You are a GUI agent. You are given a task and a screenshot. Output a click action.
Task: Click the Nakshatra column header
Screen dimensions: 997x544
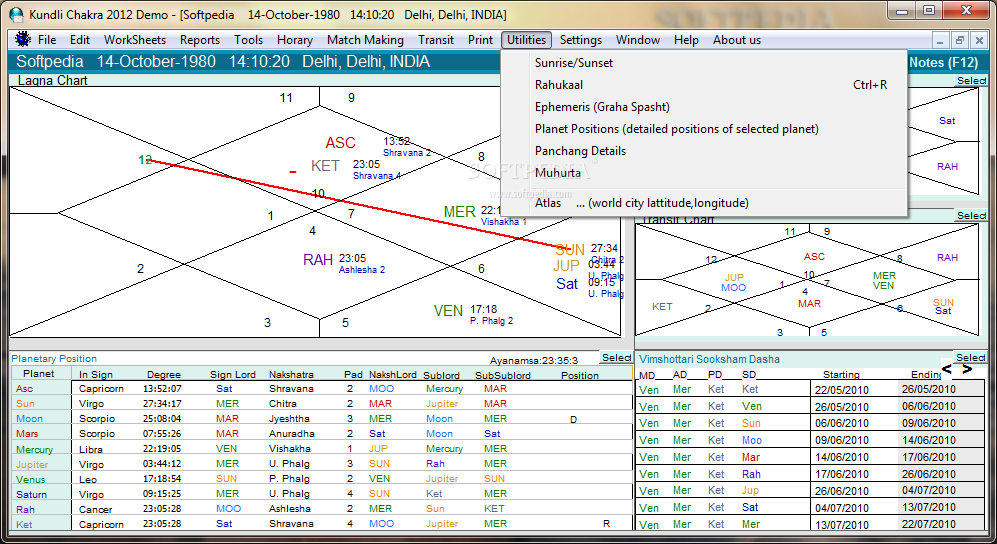291,374
